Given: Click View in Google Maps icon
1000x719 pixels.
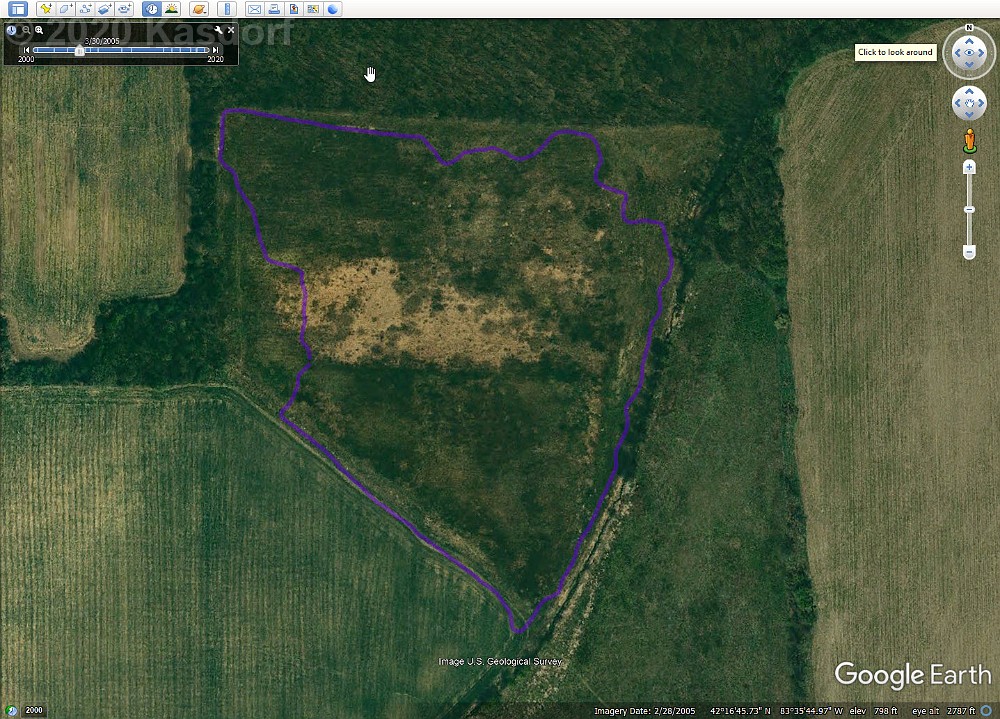Looking at the screenshot, I should pyautogui.click(x=313, y=9).
